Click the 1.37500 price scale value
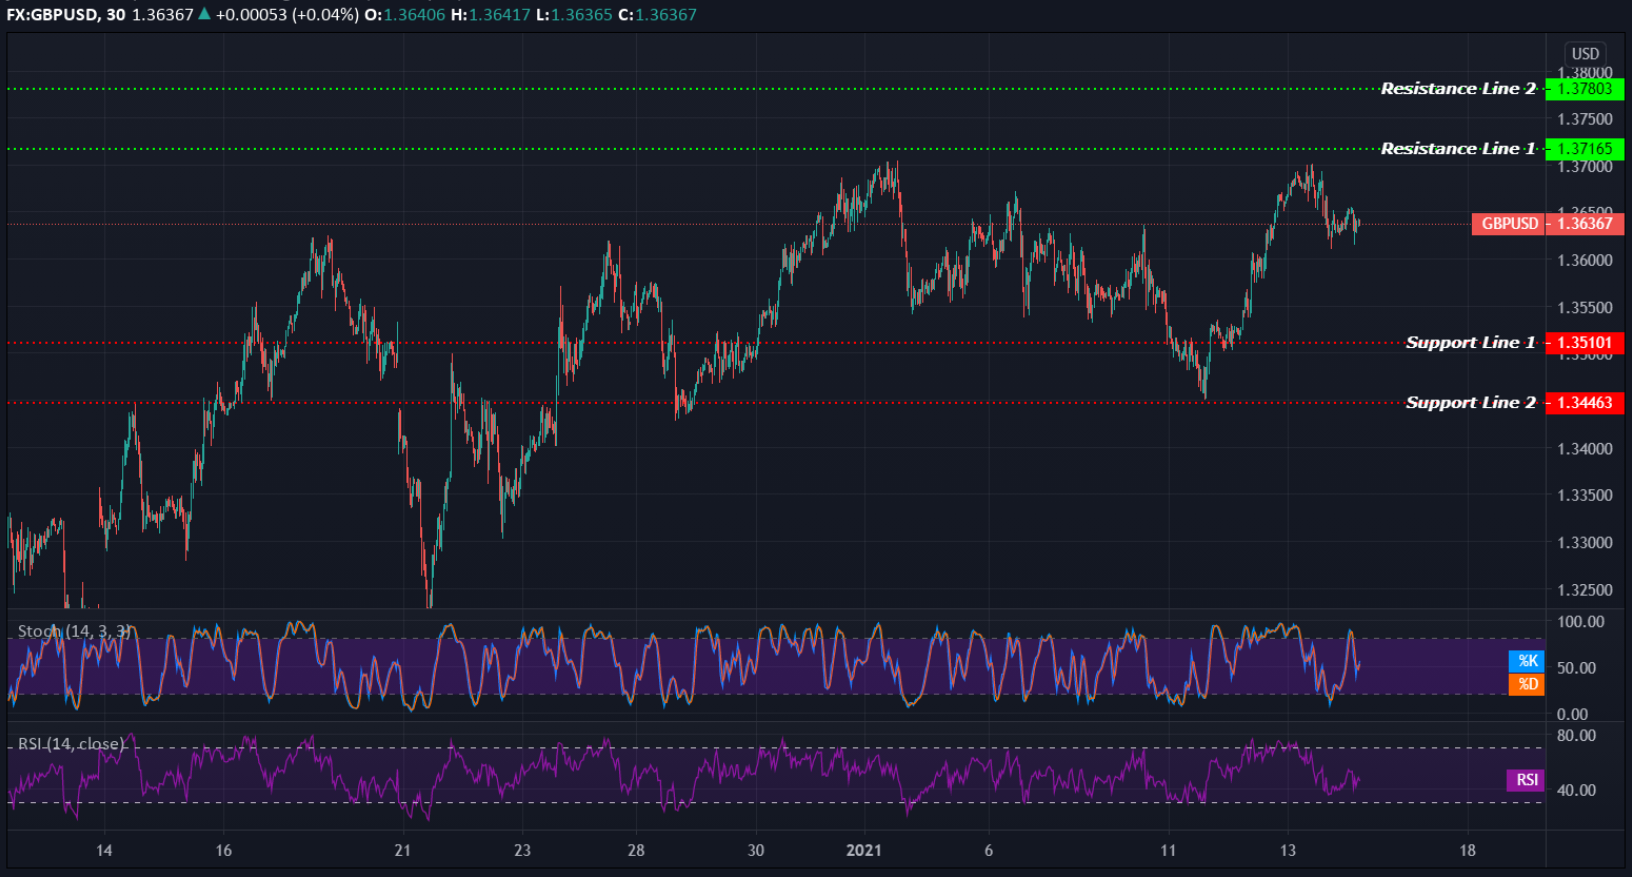Image resolution: width=1632 pixels, height=877 pixels. tap(1585, 119)
